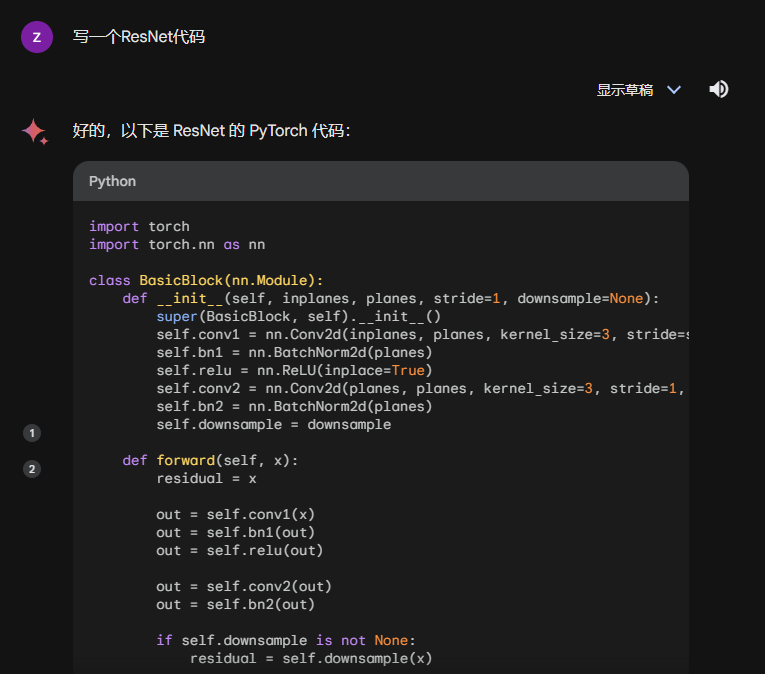Click the number 2 badge in left margin
The width and height of the screenshot is (765, 674).
32,469
